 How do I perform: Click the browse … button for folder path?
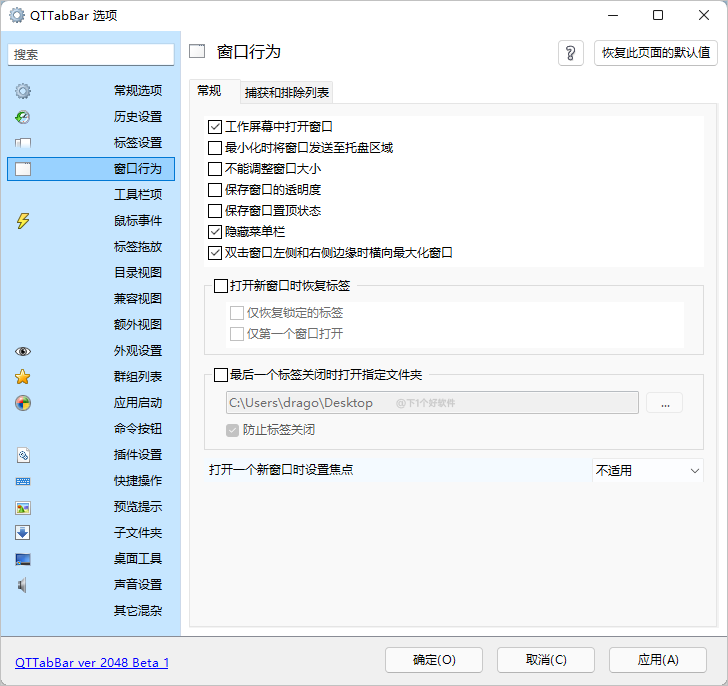click(665, 403)
